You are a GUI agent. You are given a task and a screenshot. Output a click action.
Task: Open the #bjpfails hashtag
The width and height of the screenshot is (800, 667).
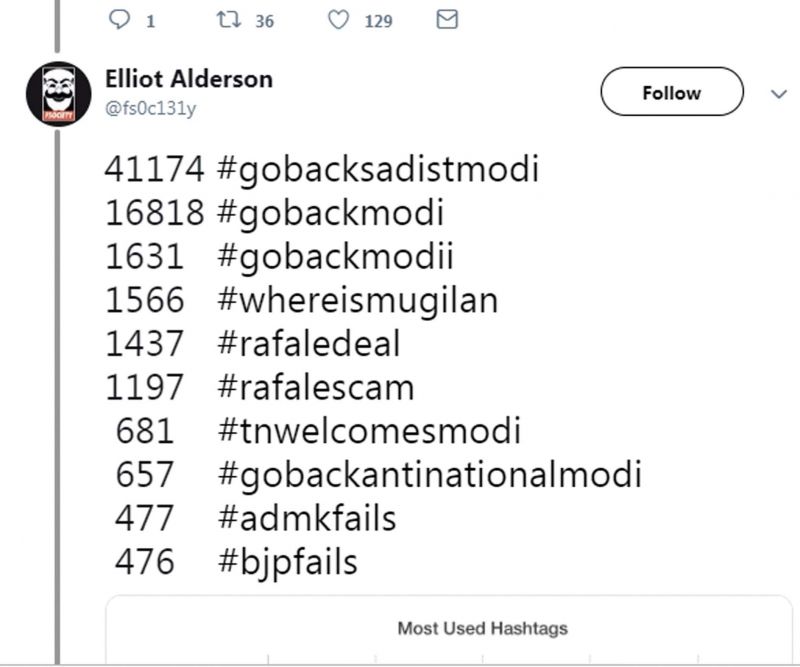(x=287, y=563)
